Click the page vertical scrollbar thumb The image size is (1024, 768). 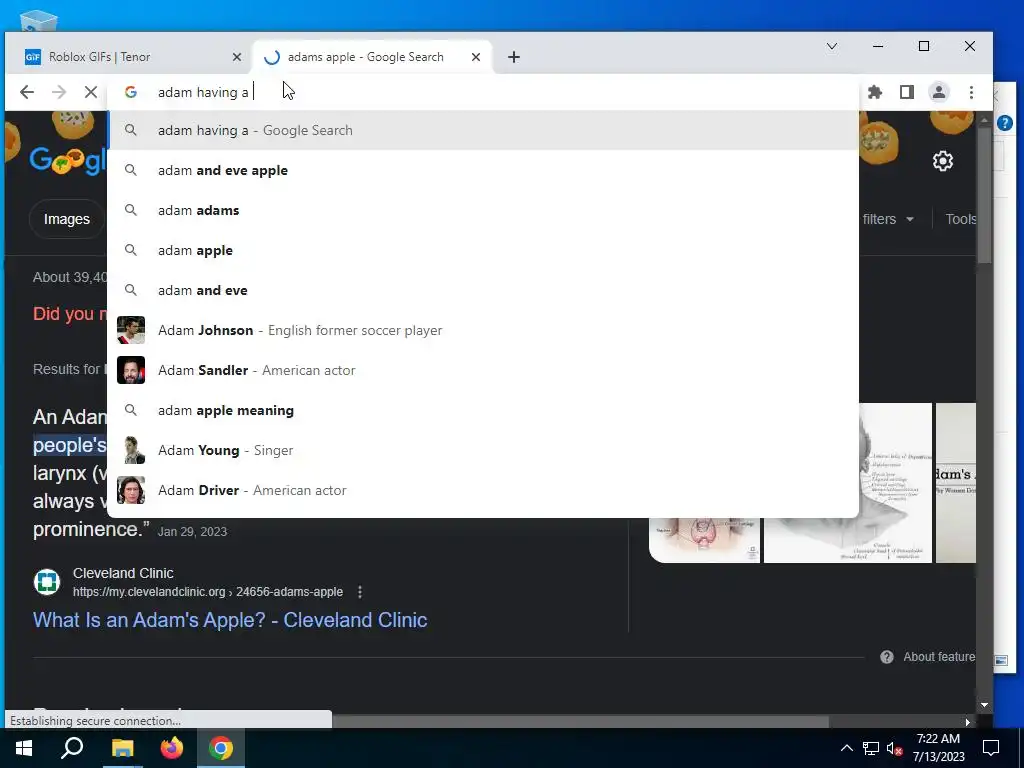pos(984,196)
